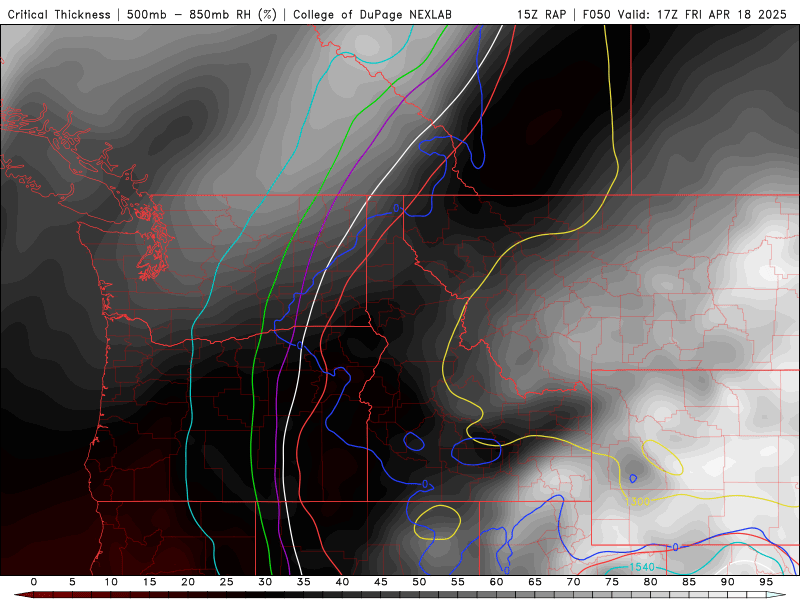The height and width of the screenshot is (600, 800).
Task: Click the '50' value on the colorbar scale
Action: click(x=419, y=582)
